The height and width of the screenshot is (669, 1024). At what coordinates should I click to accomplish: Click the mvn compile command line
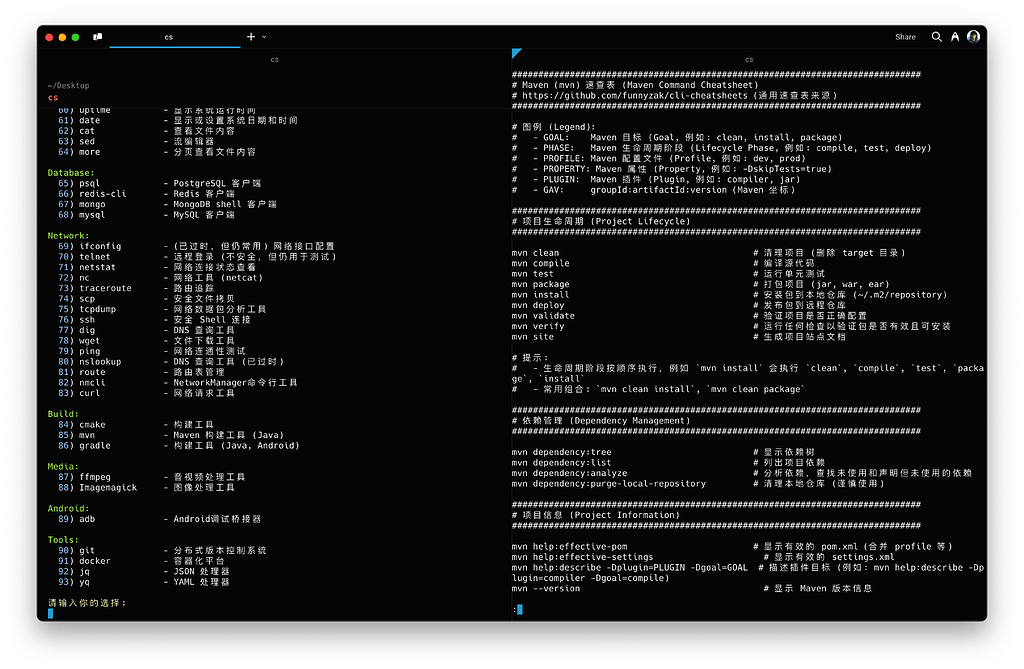click(541, 263)
